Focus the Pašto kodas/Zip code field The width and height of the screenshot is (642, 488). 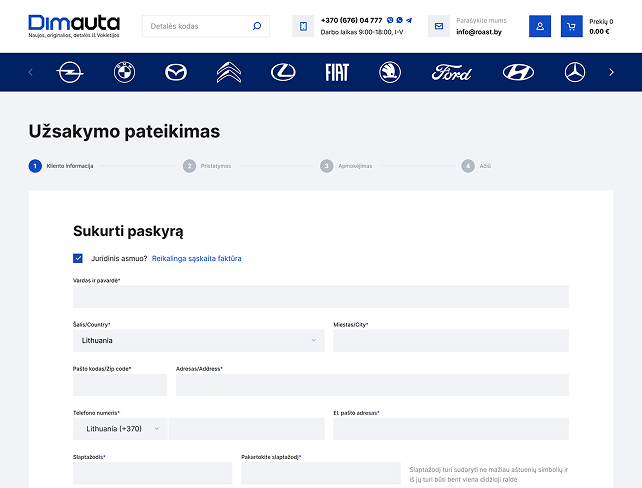click(x=120, y=385)
